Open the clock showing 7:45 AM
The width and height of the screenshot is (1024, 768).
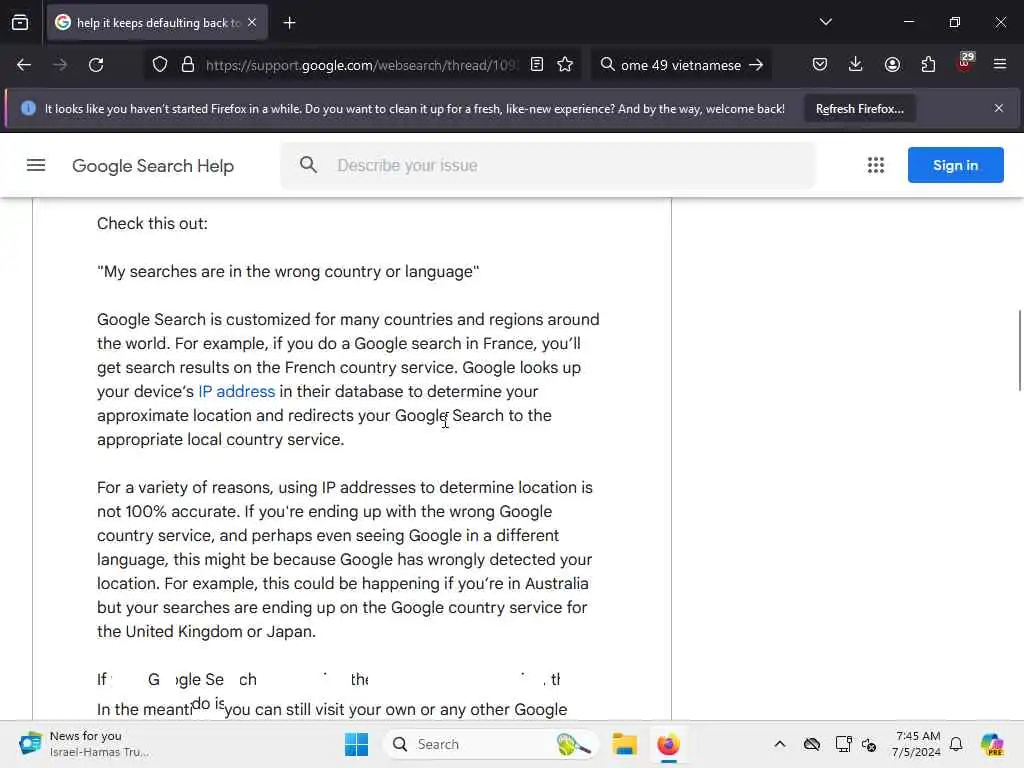click(x=916, y=744)
